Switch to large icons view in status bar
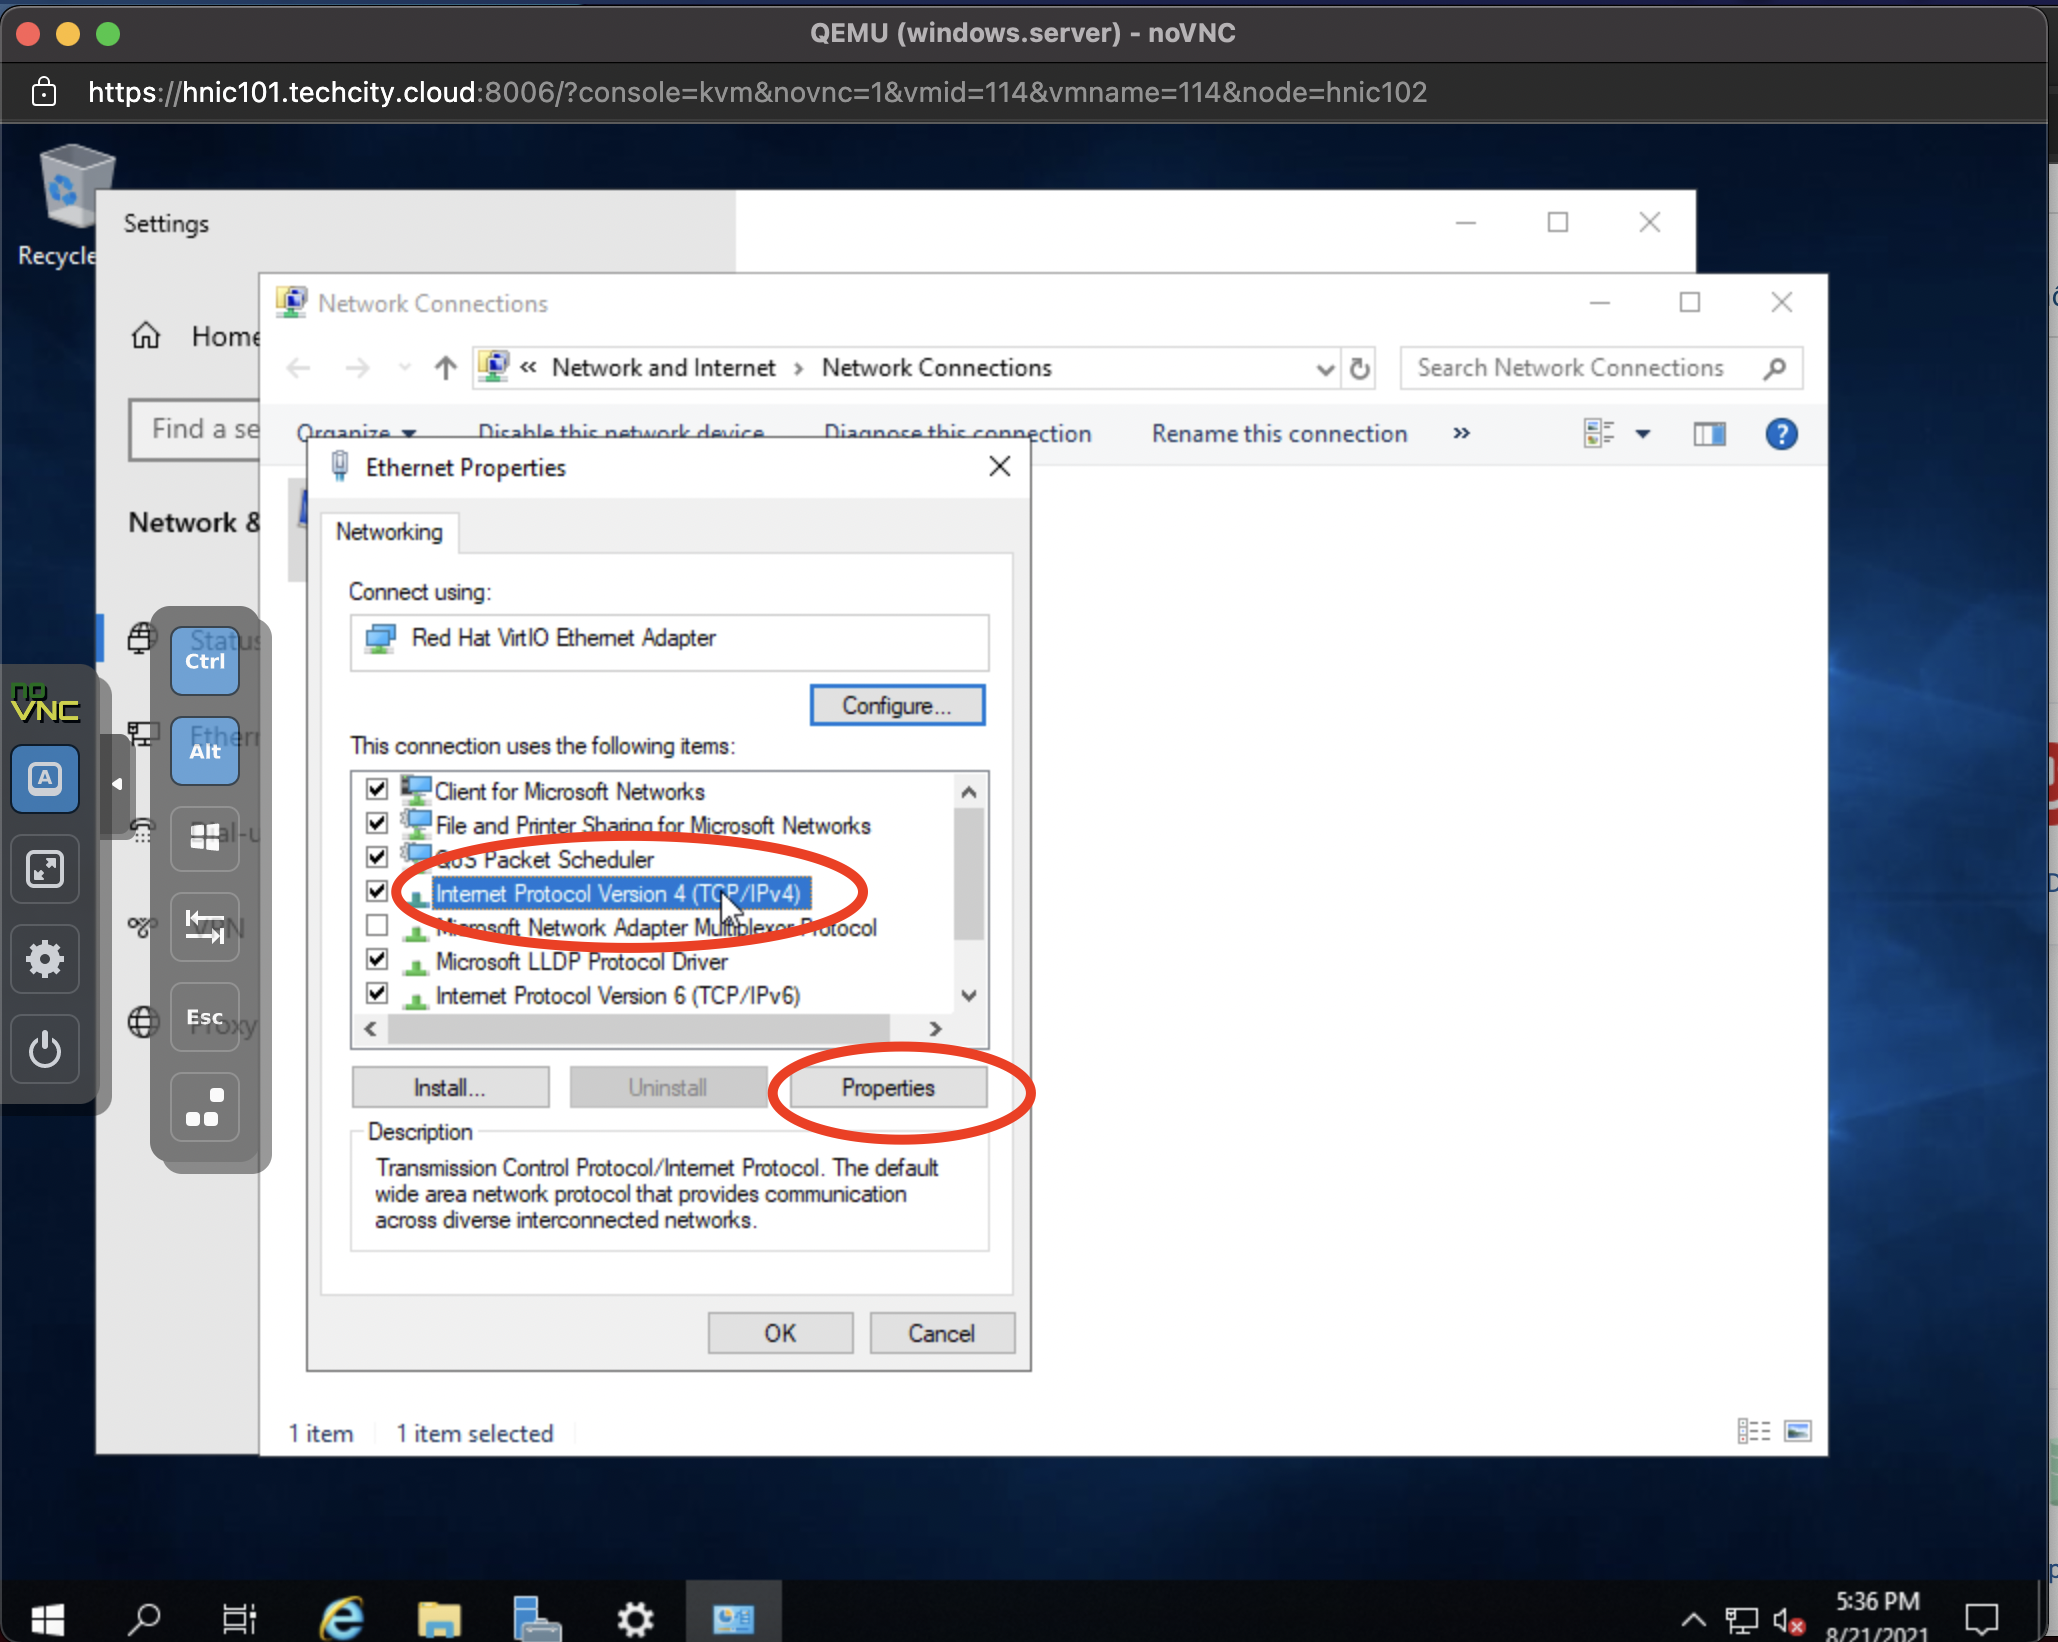 [x=1797, y=1432]
